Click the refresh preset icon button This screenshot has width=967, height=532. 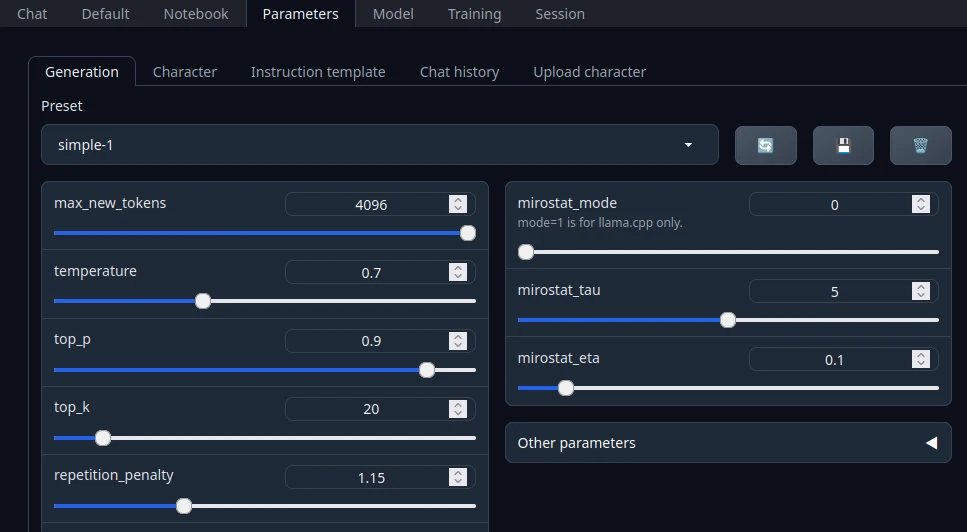(765, 145)
